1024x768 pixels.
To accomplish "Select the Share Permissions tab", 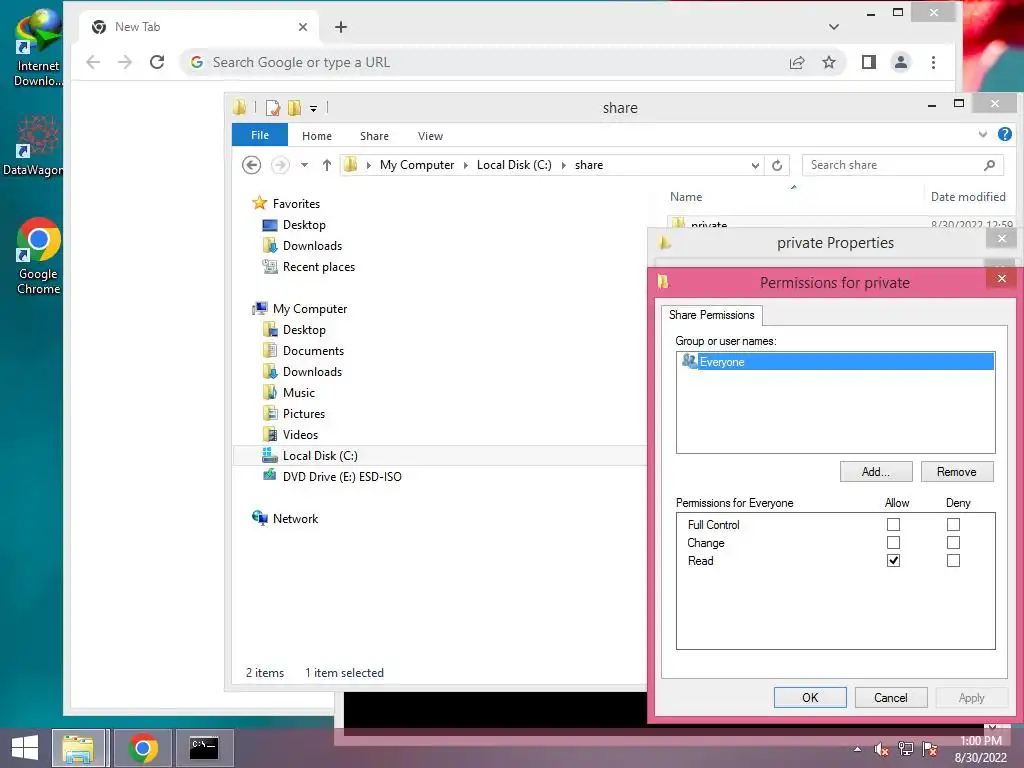I will [711, 315].
